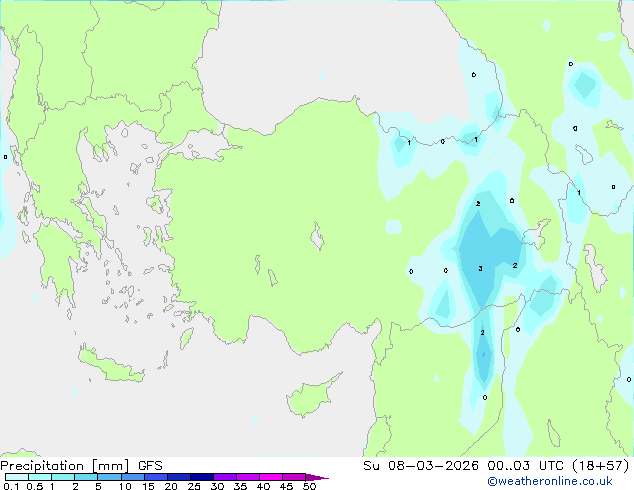This screenshot has height=490, width=634.
Task: Click the 25 mm dark blue legend swatch
Action: pyautogui.click(x=202, y=477)
